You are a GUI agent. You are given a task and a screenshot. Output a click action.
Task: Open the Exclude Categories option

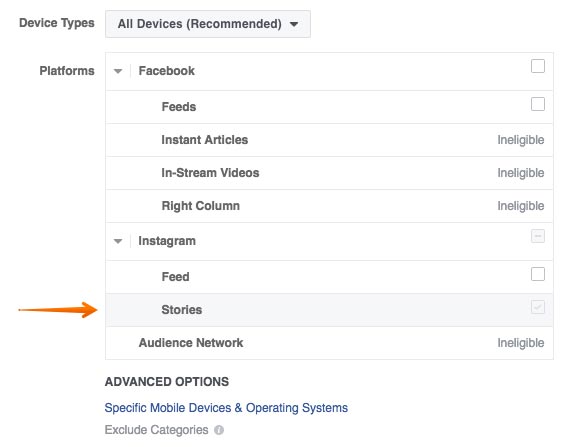coord(157,430)
